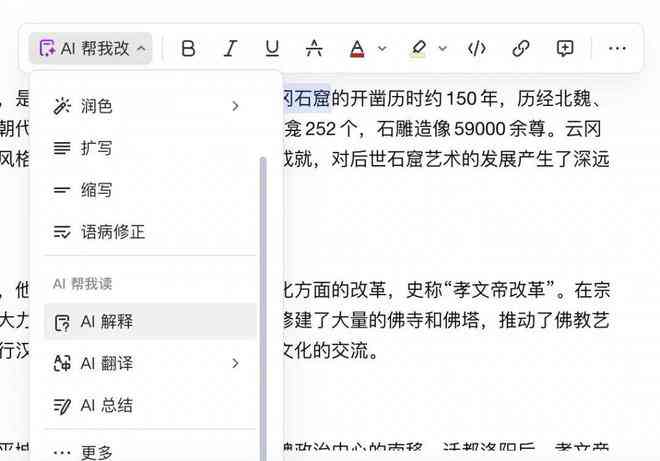Click text "推动了佛教艺" in paragraph

554,321
